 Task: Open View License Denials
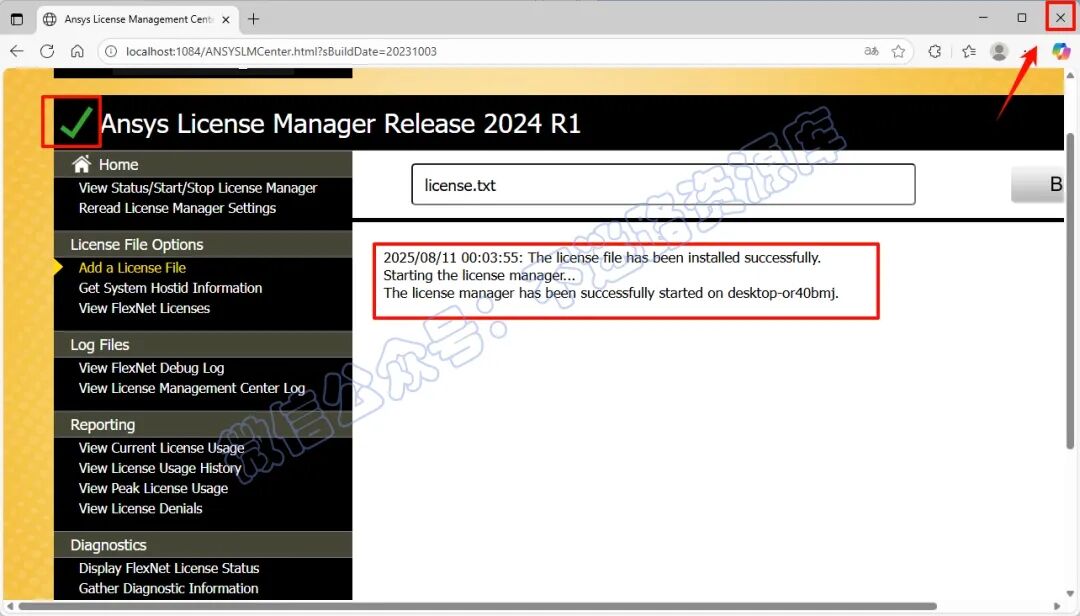(x=141, y=509)
